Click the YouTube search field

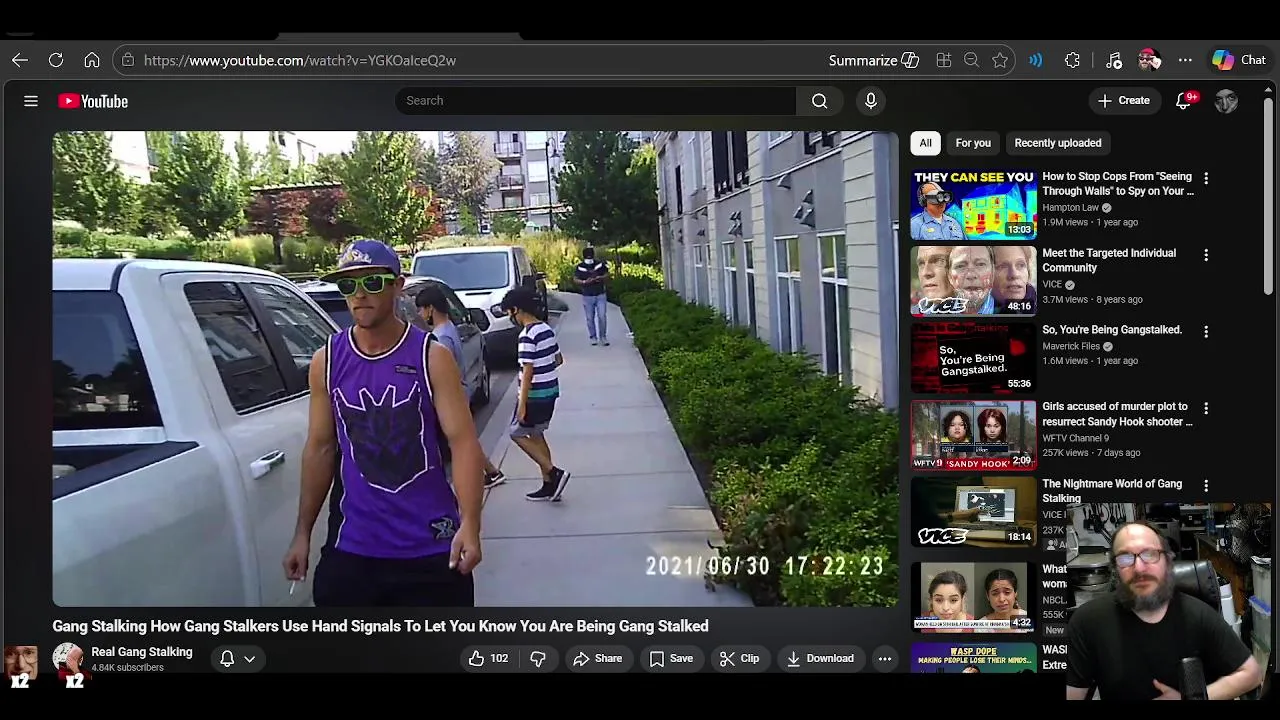click(x=595, y=100)
